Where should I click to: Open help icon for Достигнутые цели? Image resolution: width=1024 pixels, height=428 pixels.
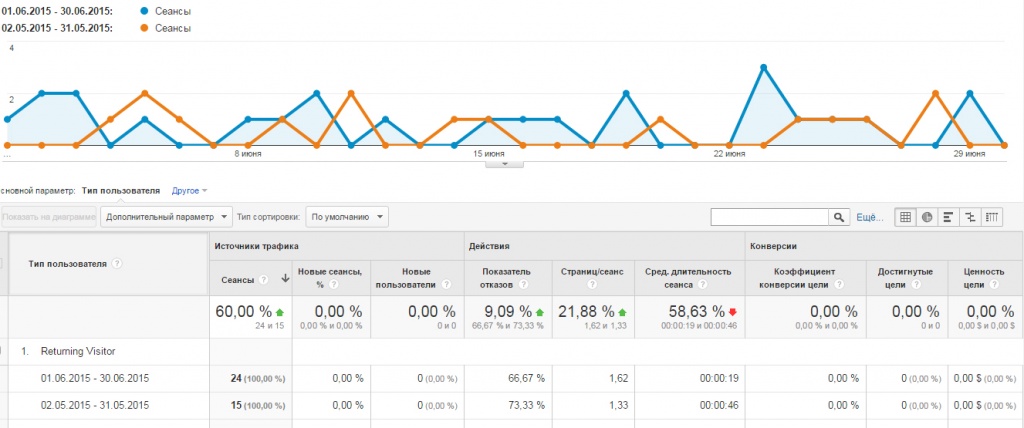click(x=918, y=284)
